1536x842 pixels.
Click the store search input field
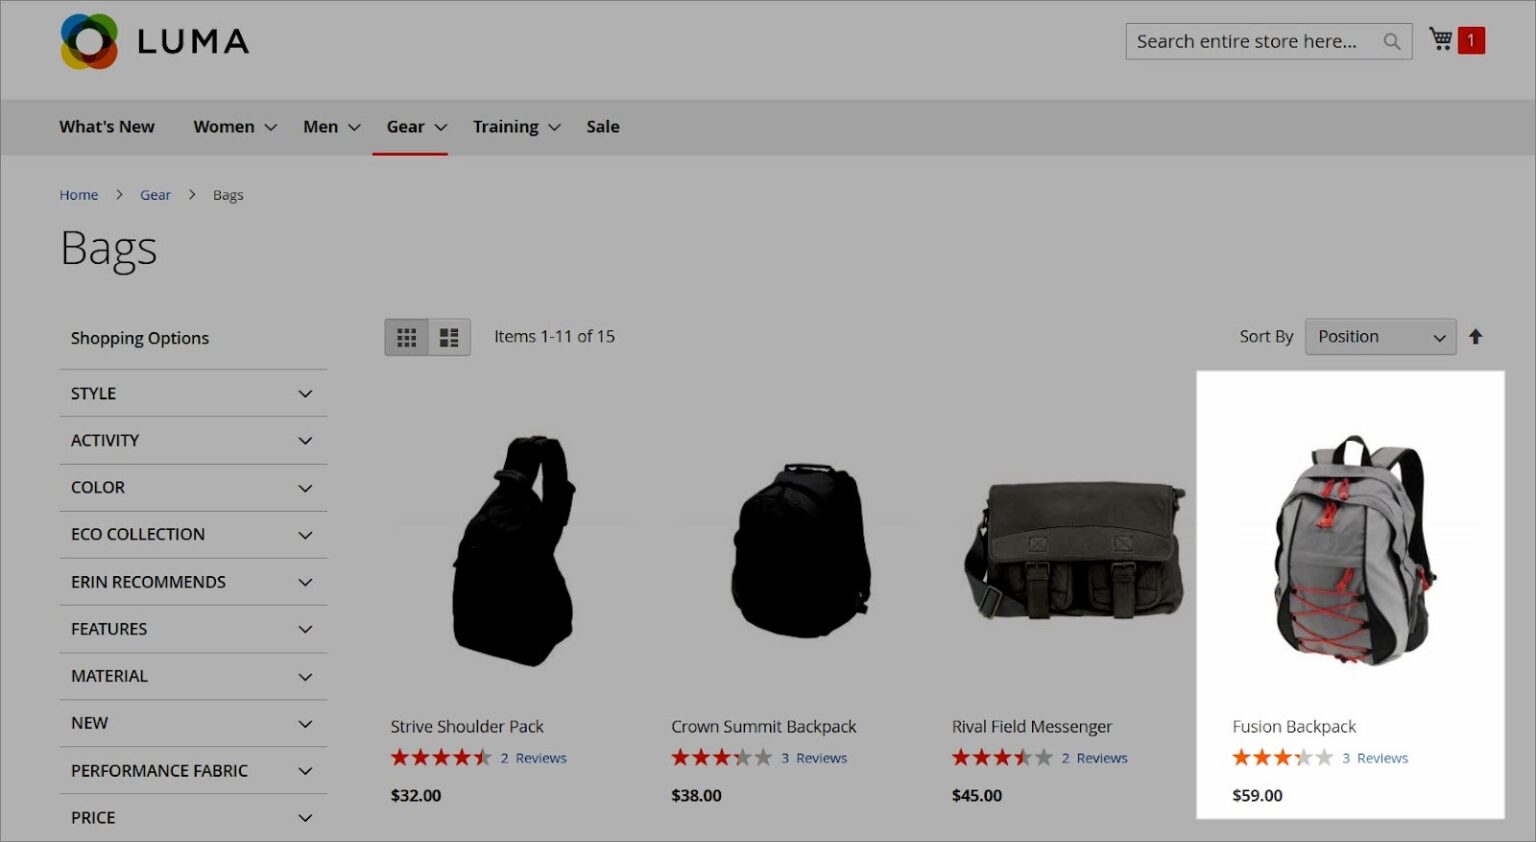[1250, 42]
